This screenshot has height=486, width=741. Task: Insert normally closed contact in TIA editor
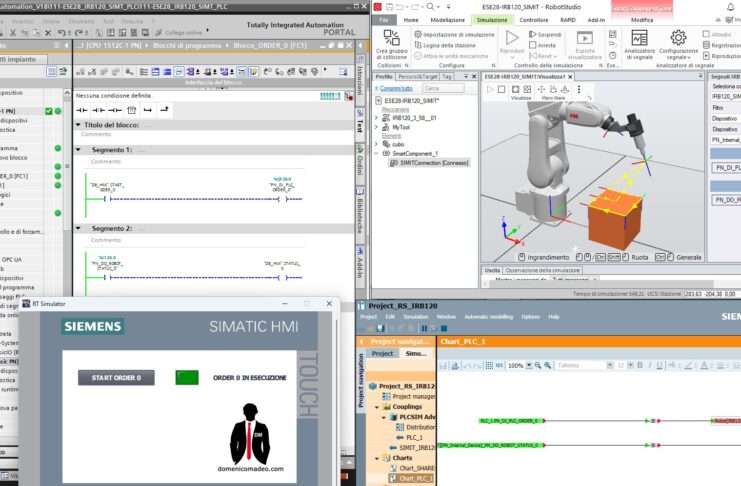pos(99,110)
